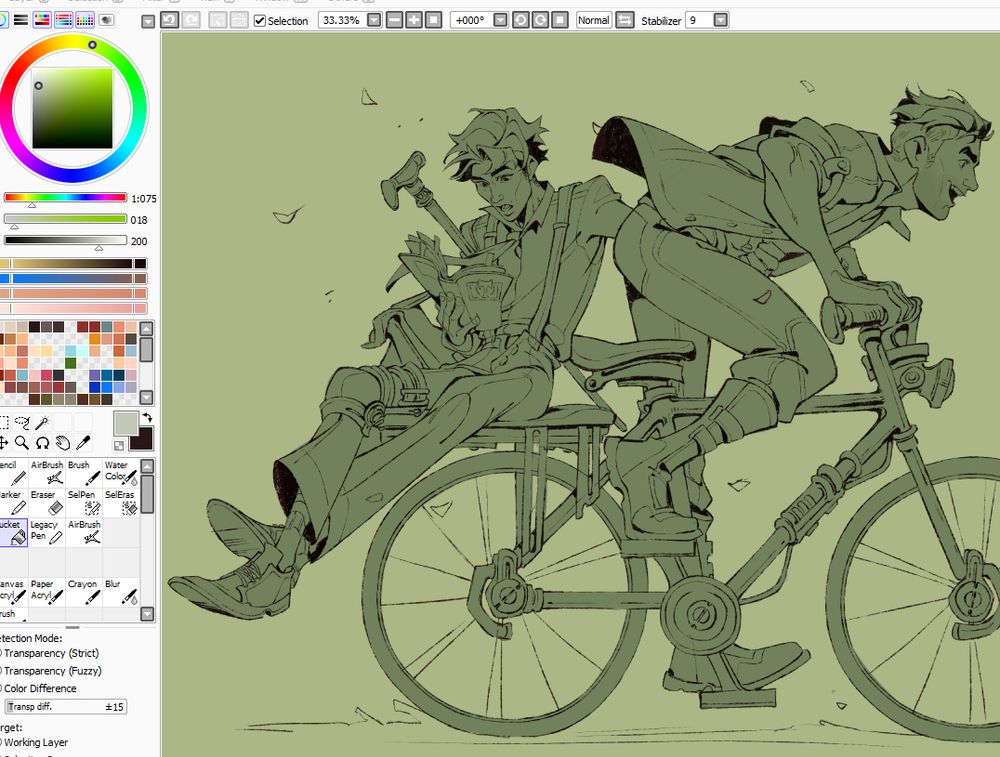Click the Undo button in toolbar
This screenshot has width=1000, height=757.
coord(170,20)
